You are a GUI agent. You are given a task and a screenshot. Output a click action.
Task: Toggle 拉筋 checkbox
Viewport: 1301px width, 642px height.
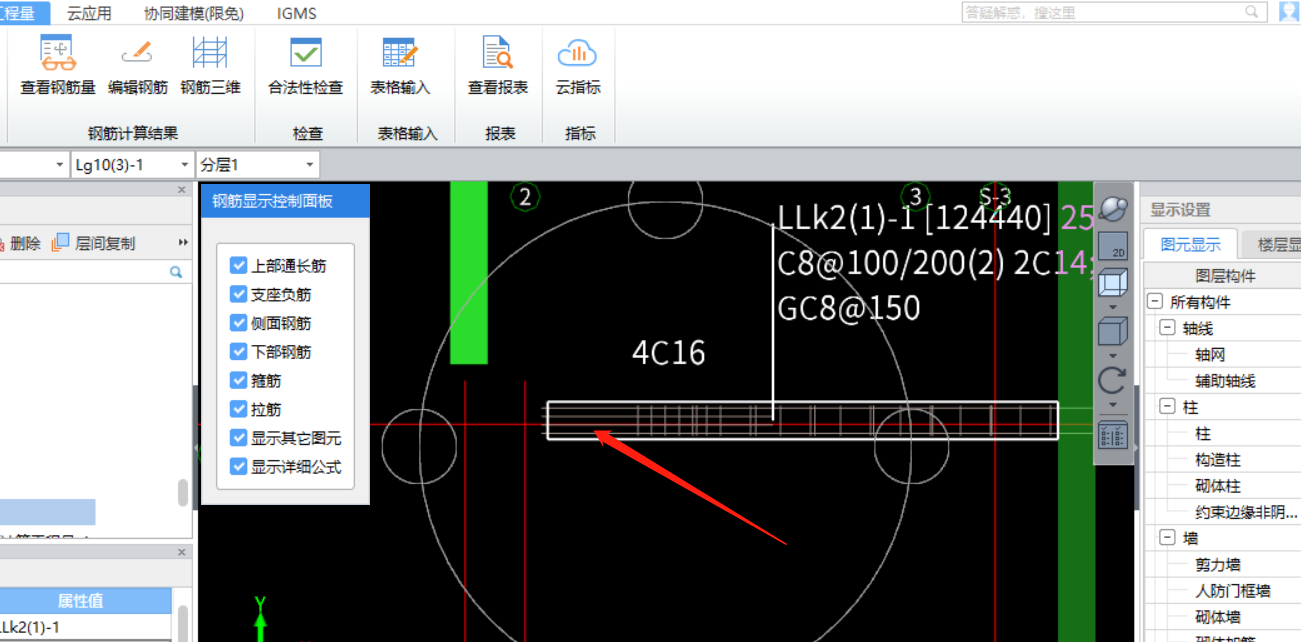(x=238, y=408)
